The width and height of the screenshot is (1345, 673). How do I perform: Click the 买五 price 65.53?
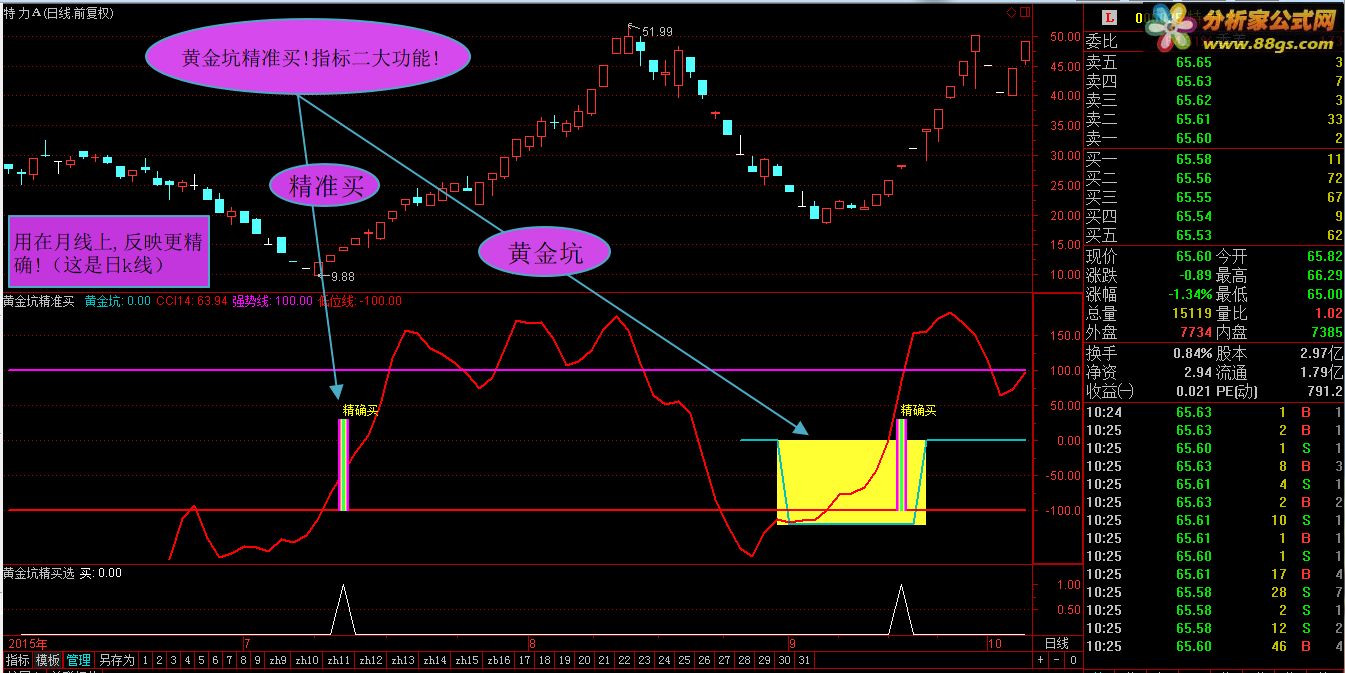[x=1193, y=235]
